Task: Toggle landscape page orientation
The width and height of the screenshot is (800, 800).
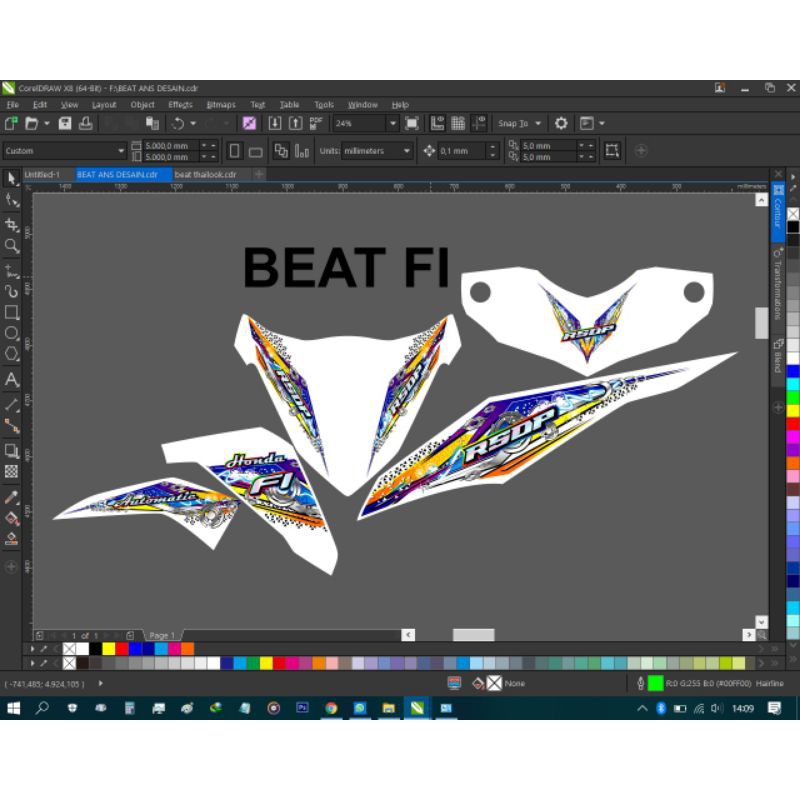Action: [256, 150]
